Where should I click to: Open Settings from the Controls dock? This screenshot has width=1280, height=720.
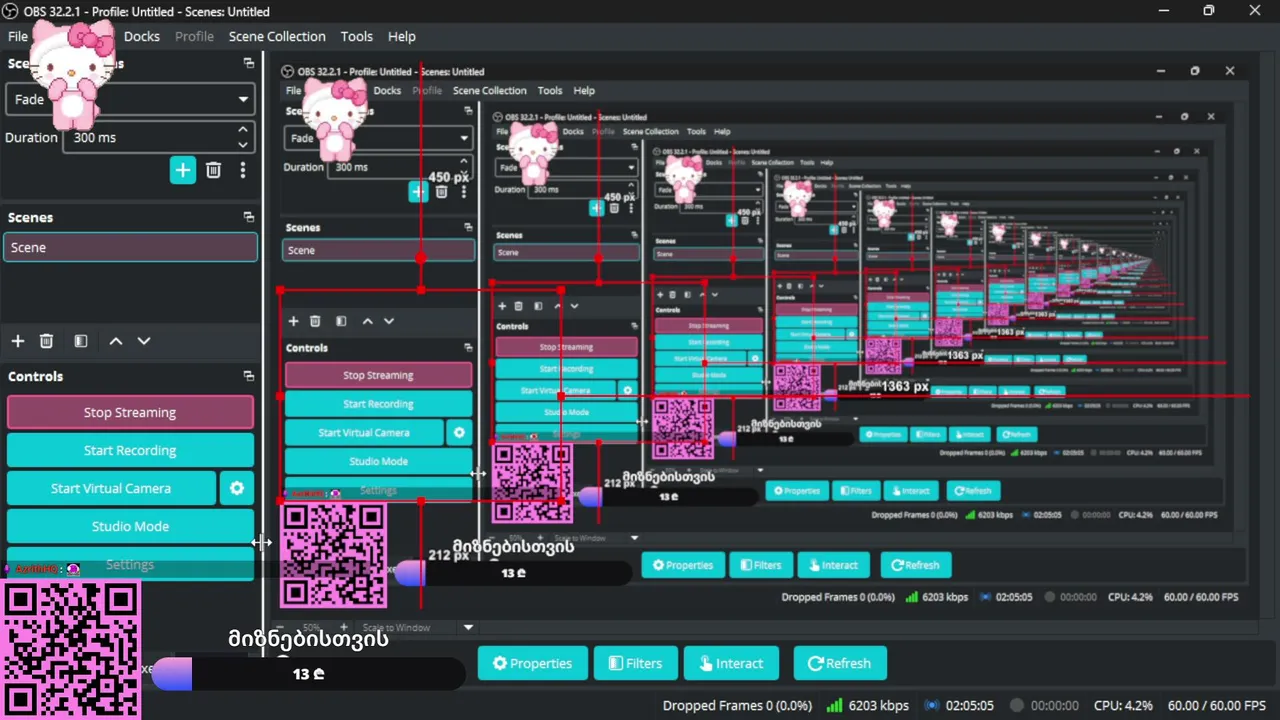pos(130,564)
